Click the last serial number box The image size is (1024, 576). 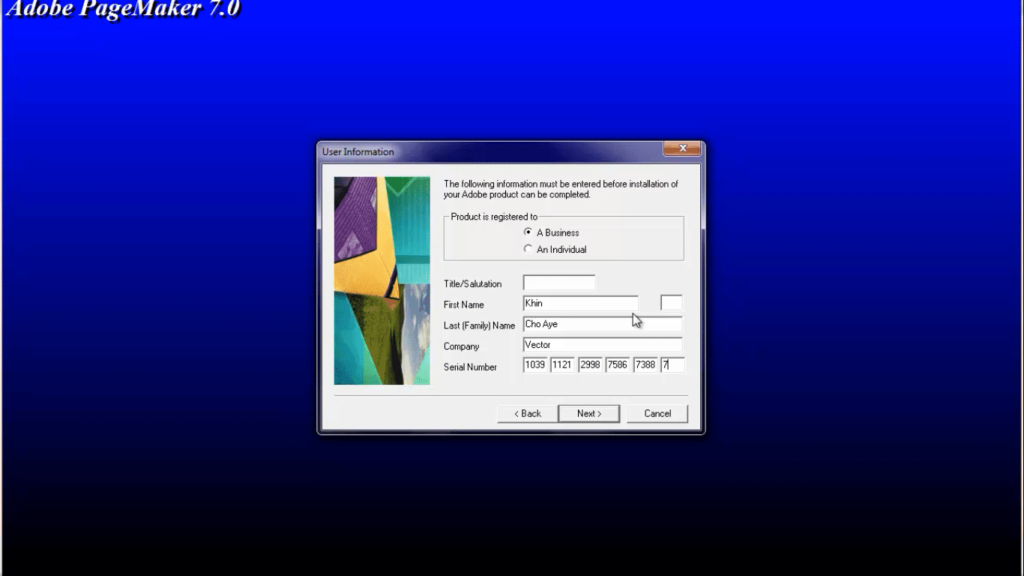click(673, 365)
